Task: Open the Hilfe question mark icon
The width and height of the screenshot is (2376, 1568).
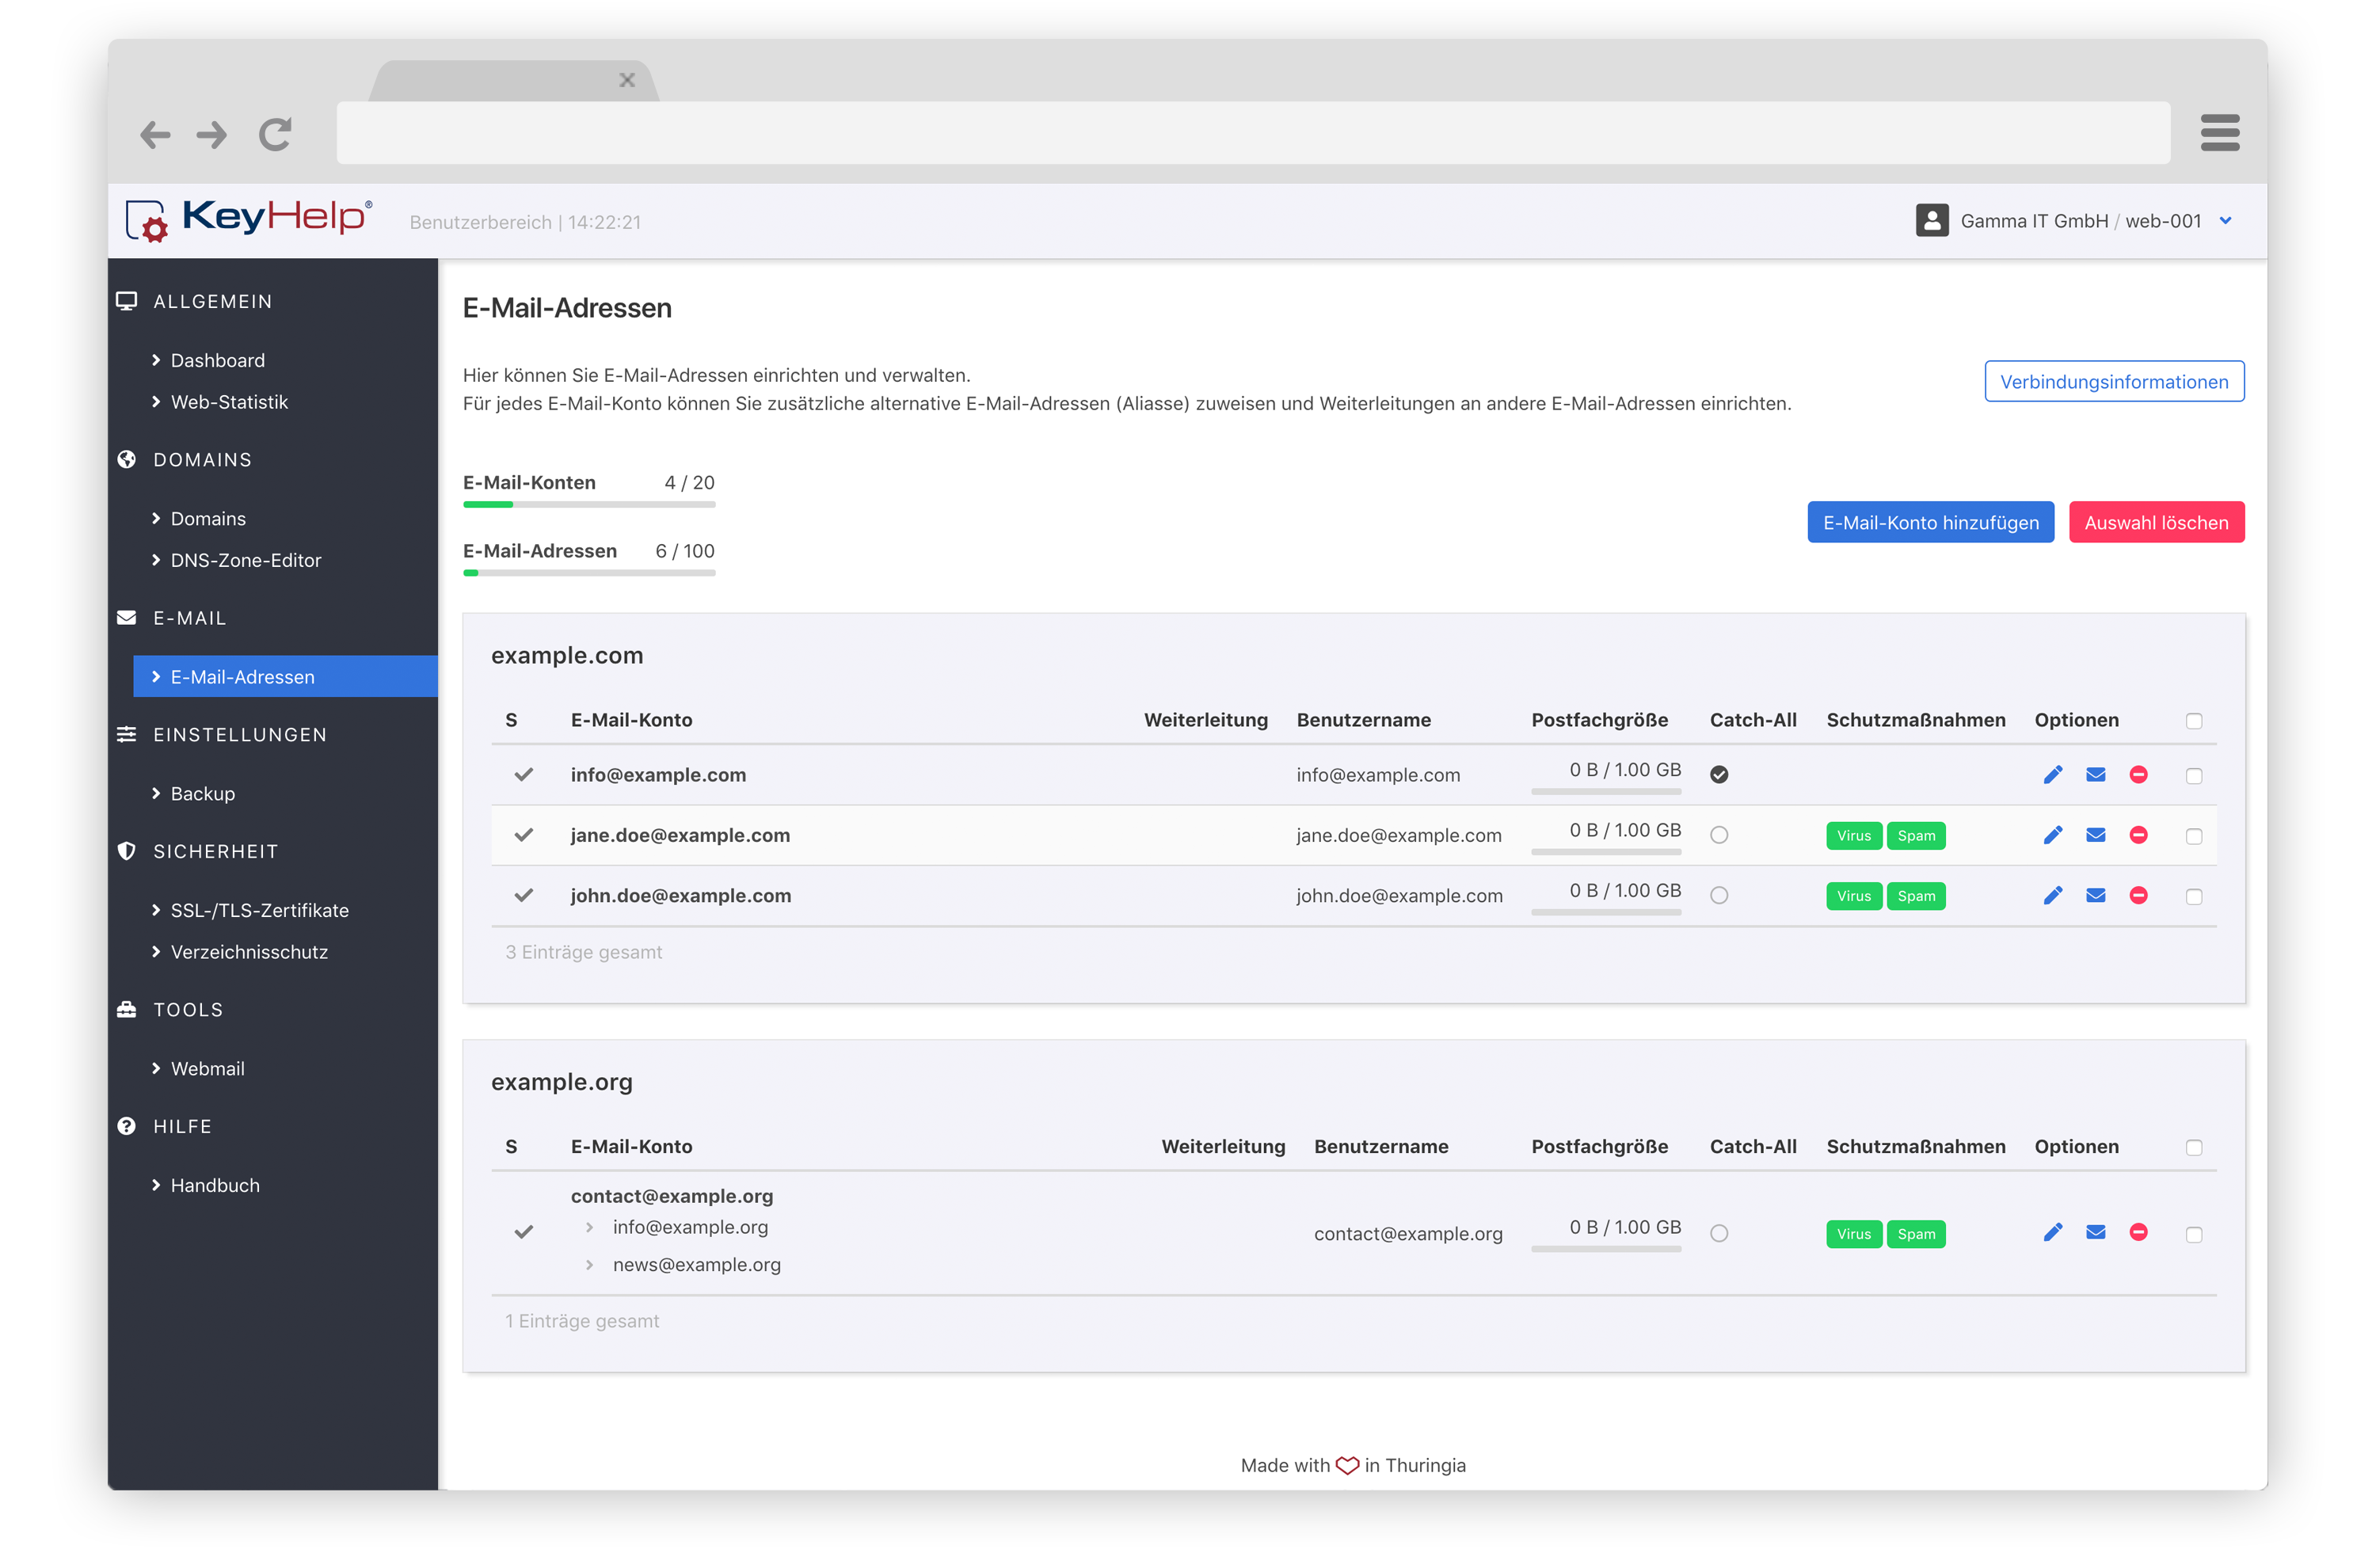Action: [x=126, y=1125]
